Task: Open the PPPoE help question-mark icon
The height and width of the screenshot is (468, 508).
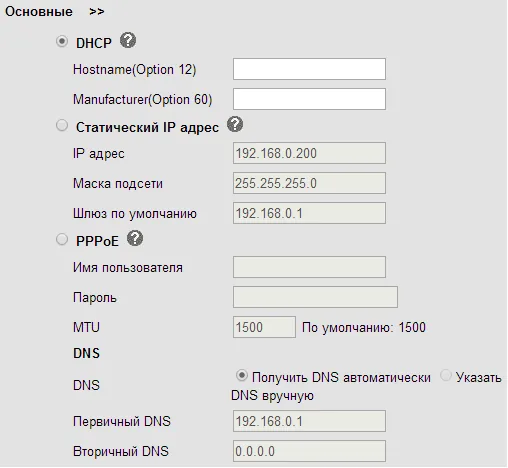Action: tap(135, 238)
